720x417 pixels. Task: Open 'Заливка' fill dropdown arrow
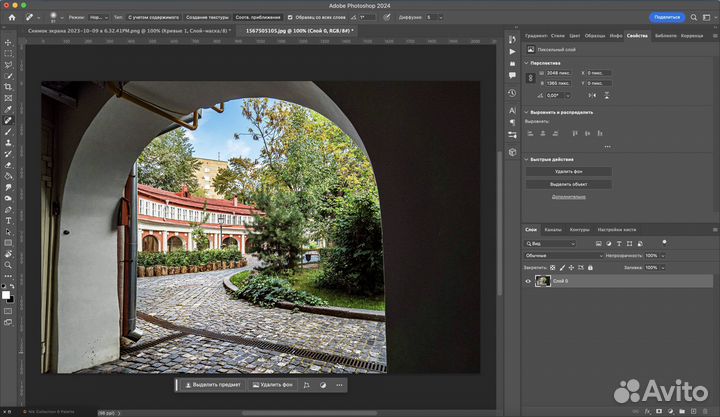[x=663, y=268]
